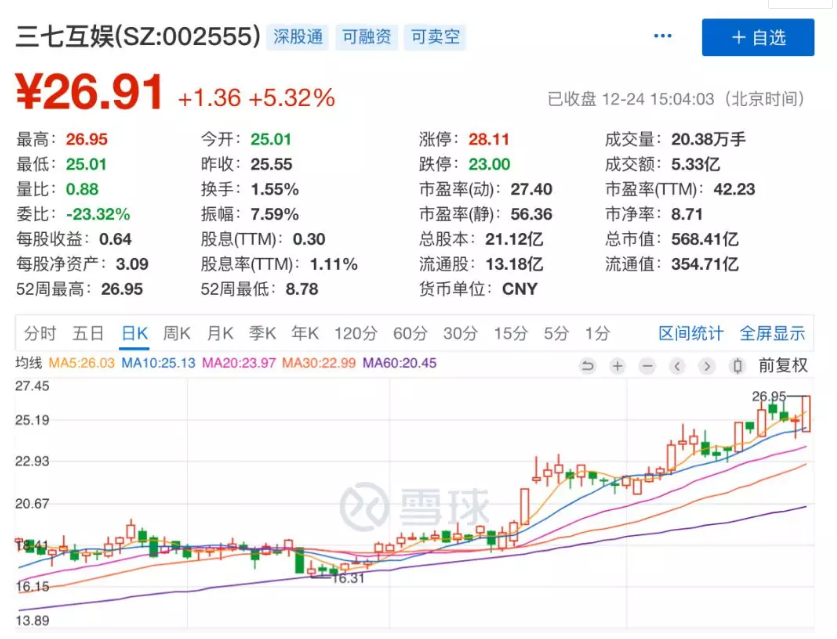Switch to the 周K weekly tab
The height and width of the screenshot is (639, 837).
[176, 334]
